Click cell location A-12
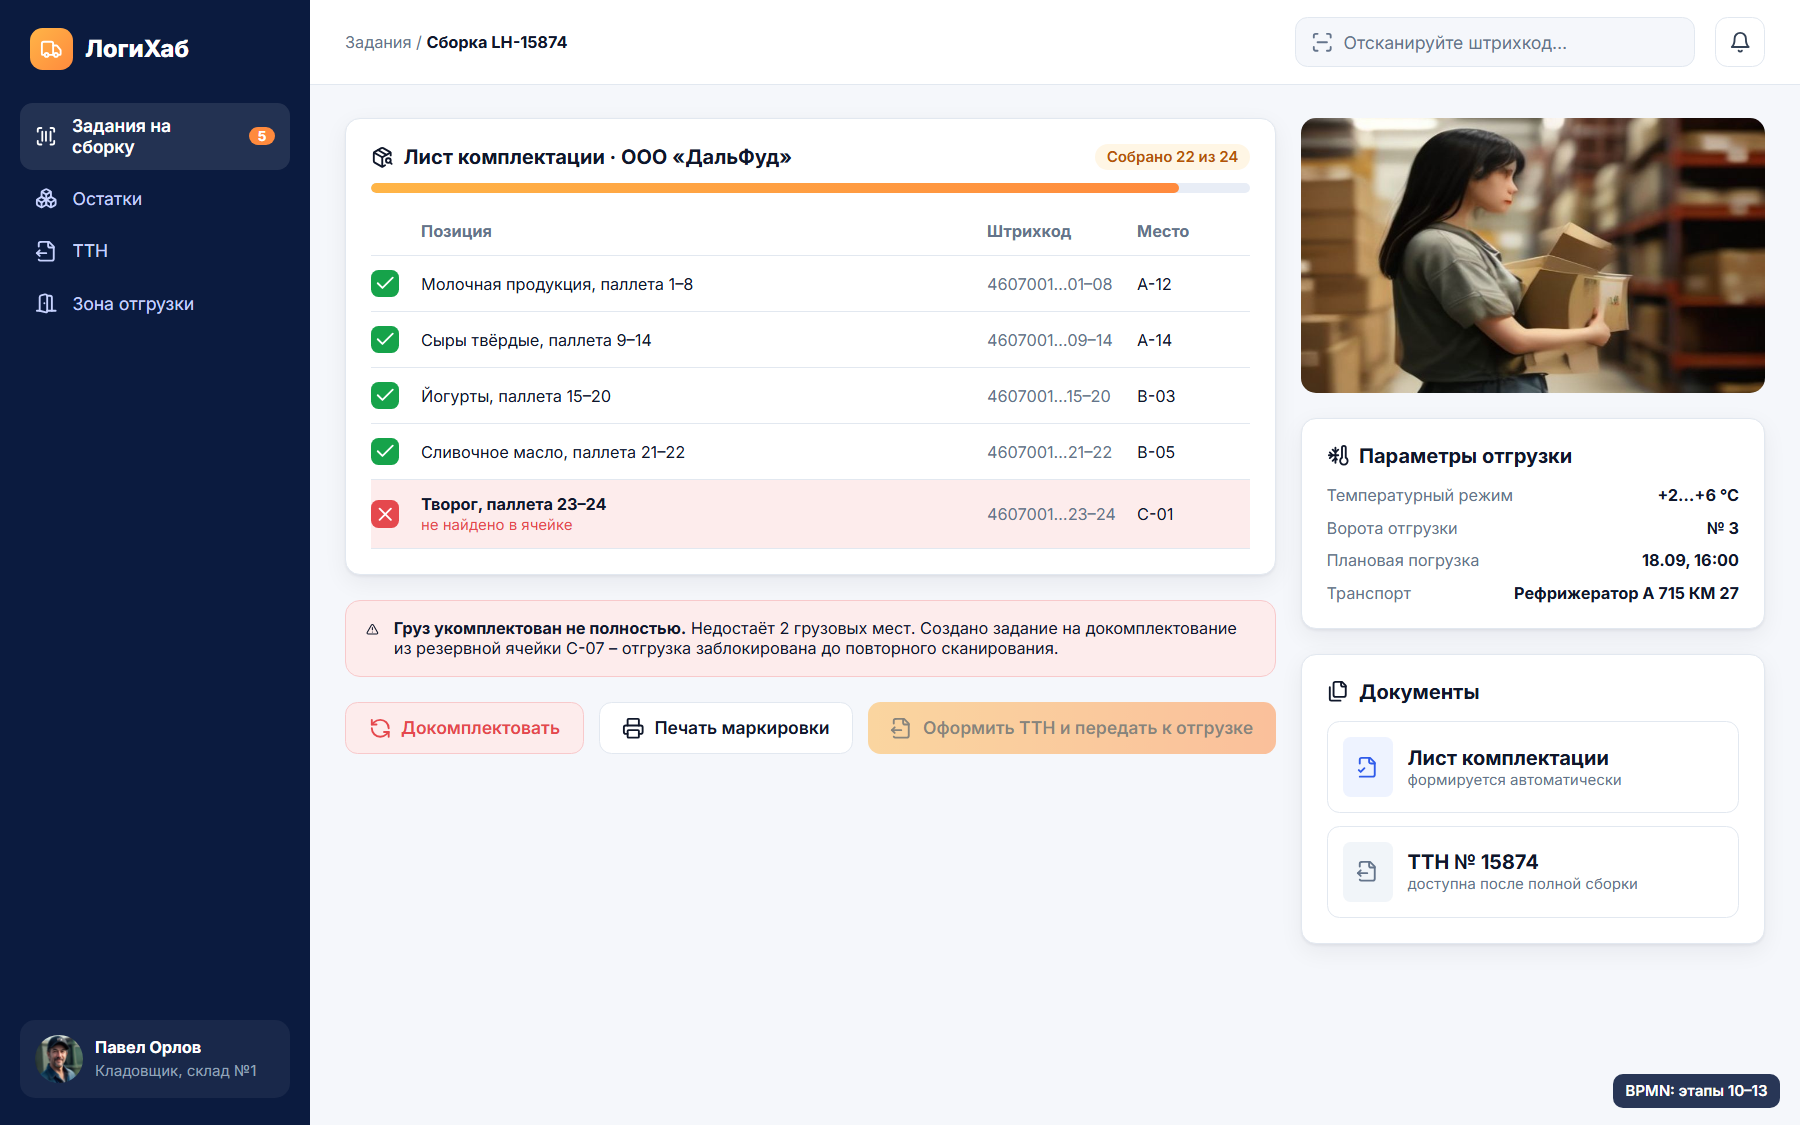Screen dimensions: 1800x1125 pyautogui.click(x=1154, y=284)
